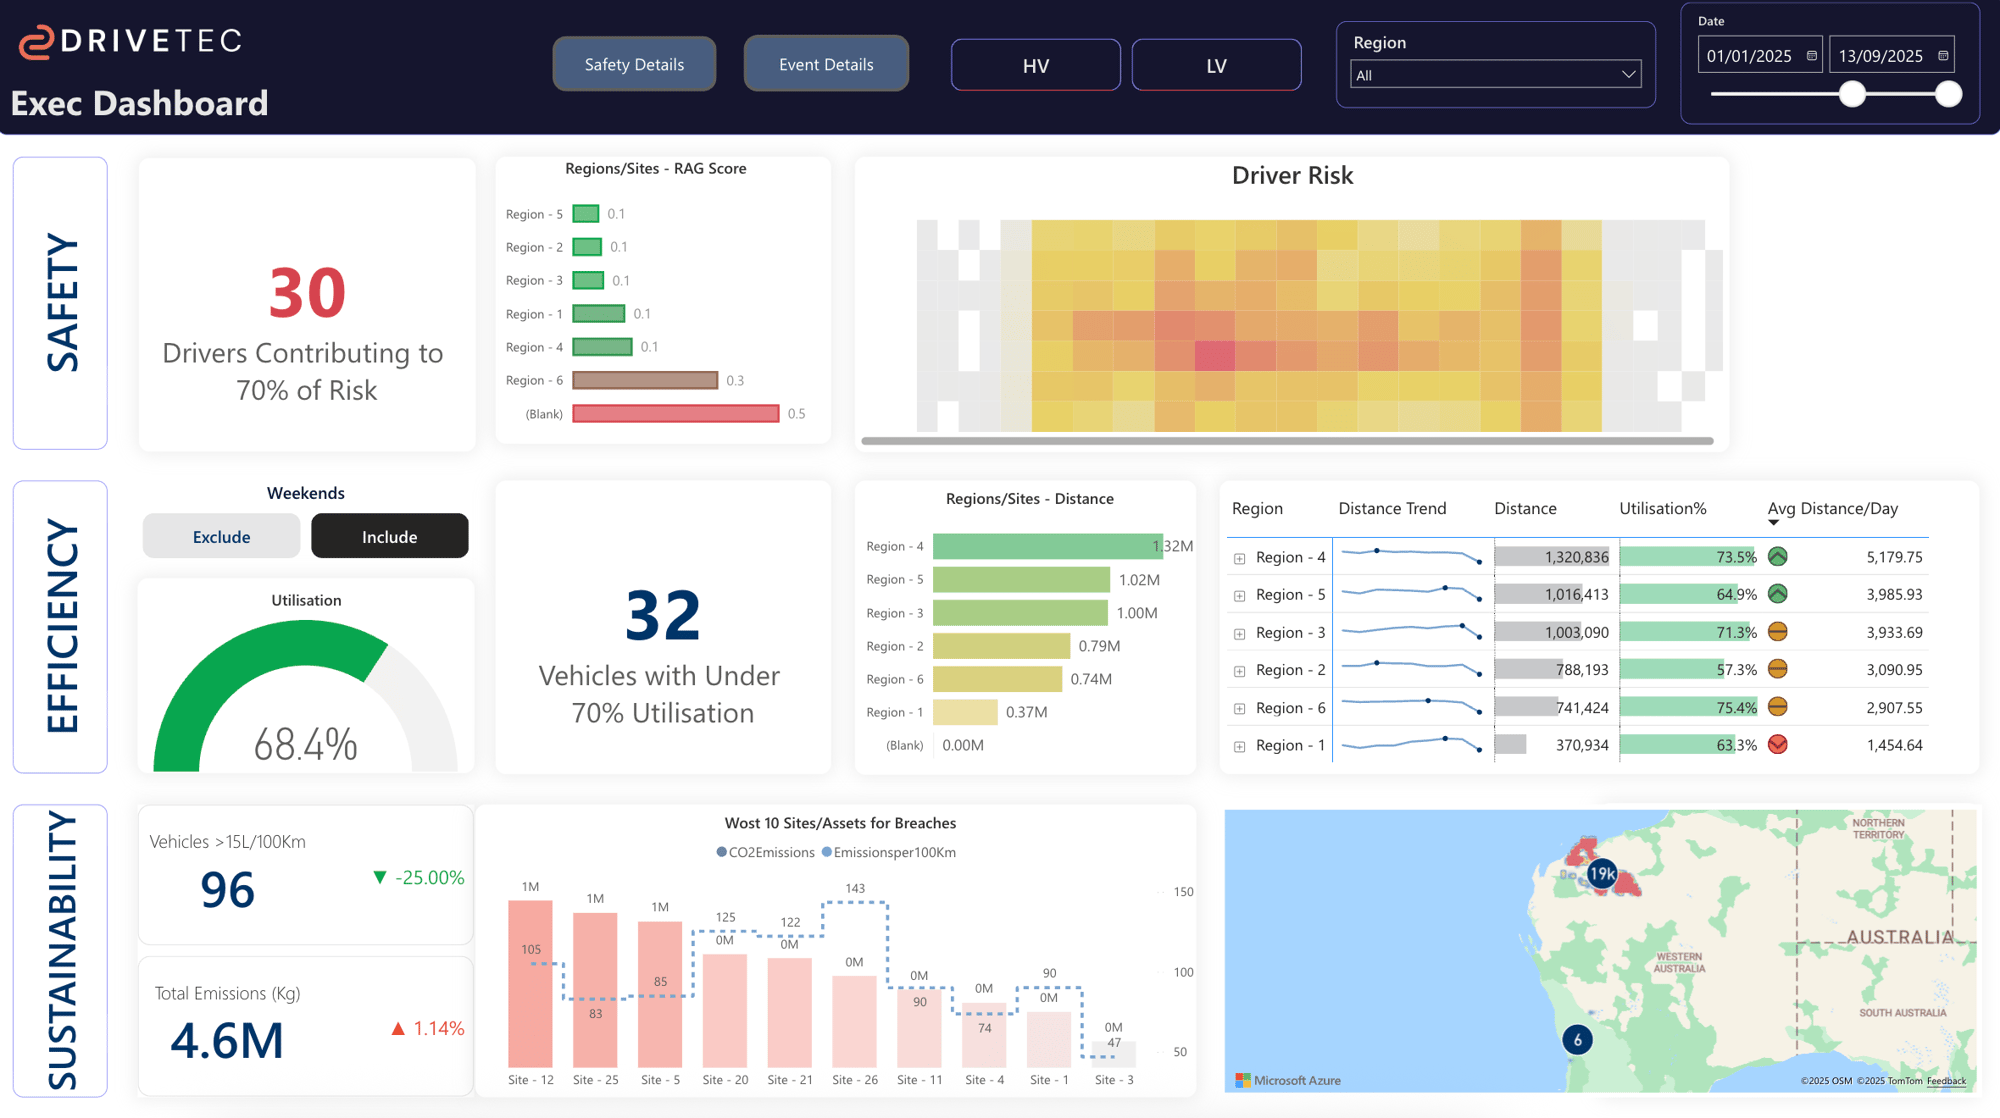Click the left date range slider handle

click(x=1852, y=94)
